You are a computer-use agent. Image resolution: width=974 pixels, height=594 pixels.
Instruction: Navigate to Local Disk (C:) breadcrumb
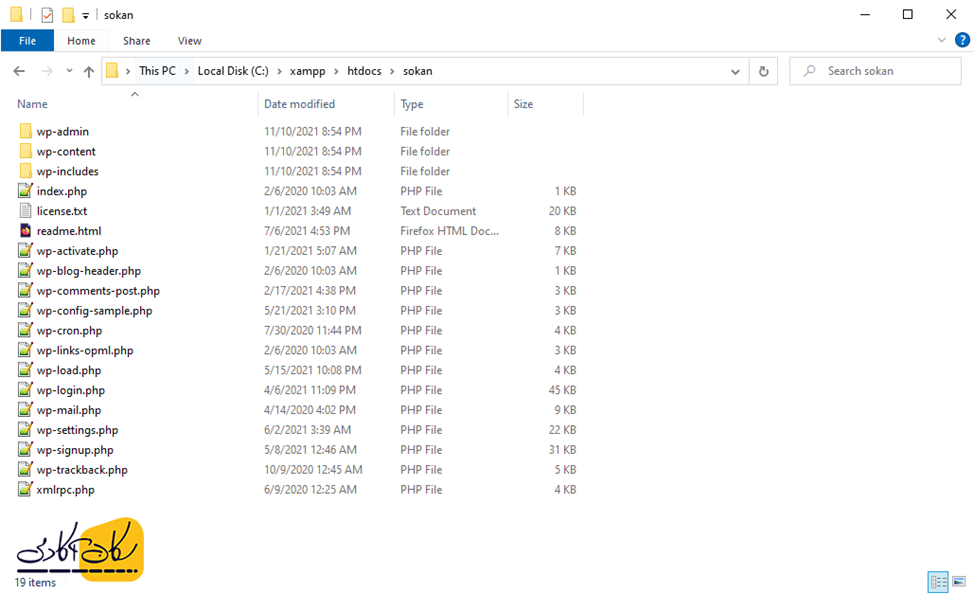tap(233, 71)
